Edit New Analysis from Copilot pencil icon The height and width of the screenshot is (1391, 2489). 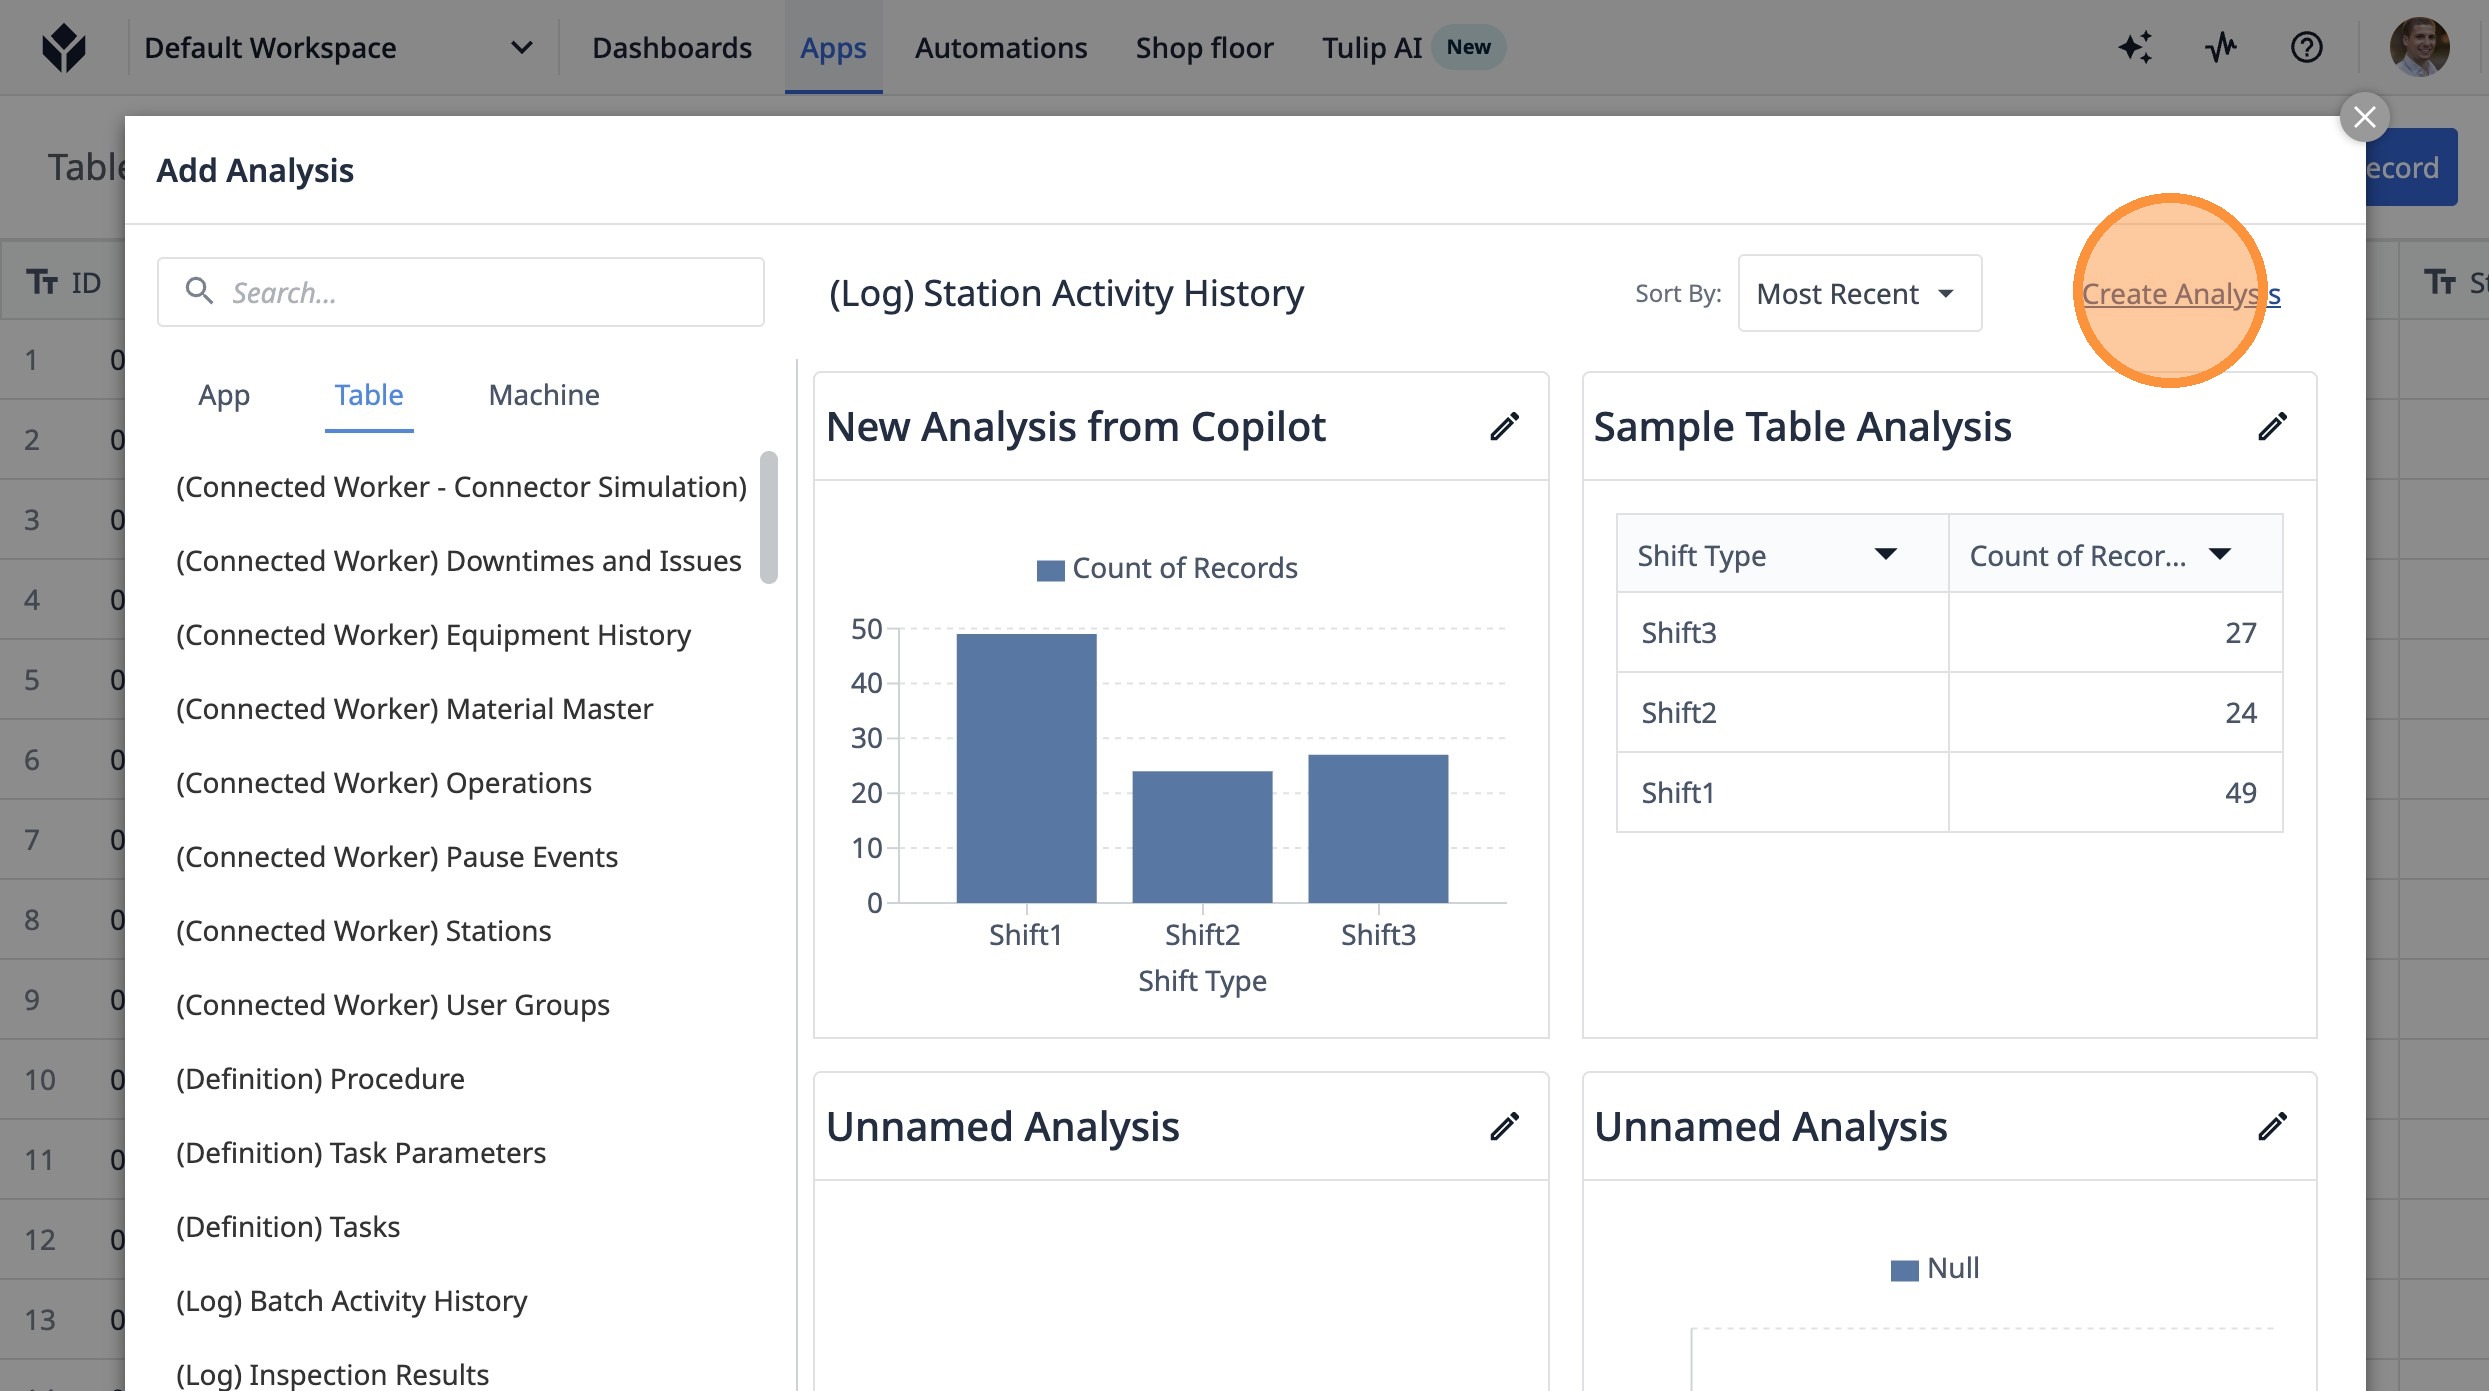coord(1504,427)
